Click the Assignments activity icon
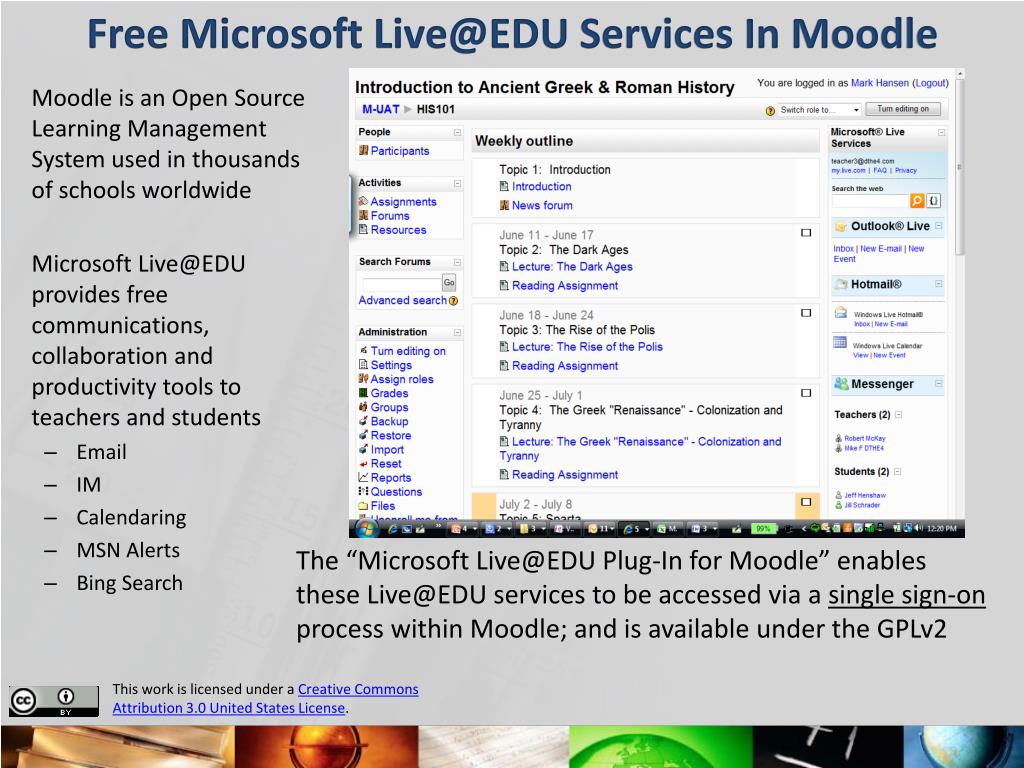This screenshot has height=768, width=1024. [363, 202]
